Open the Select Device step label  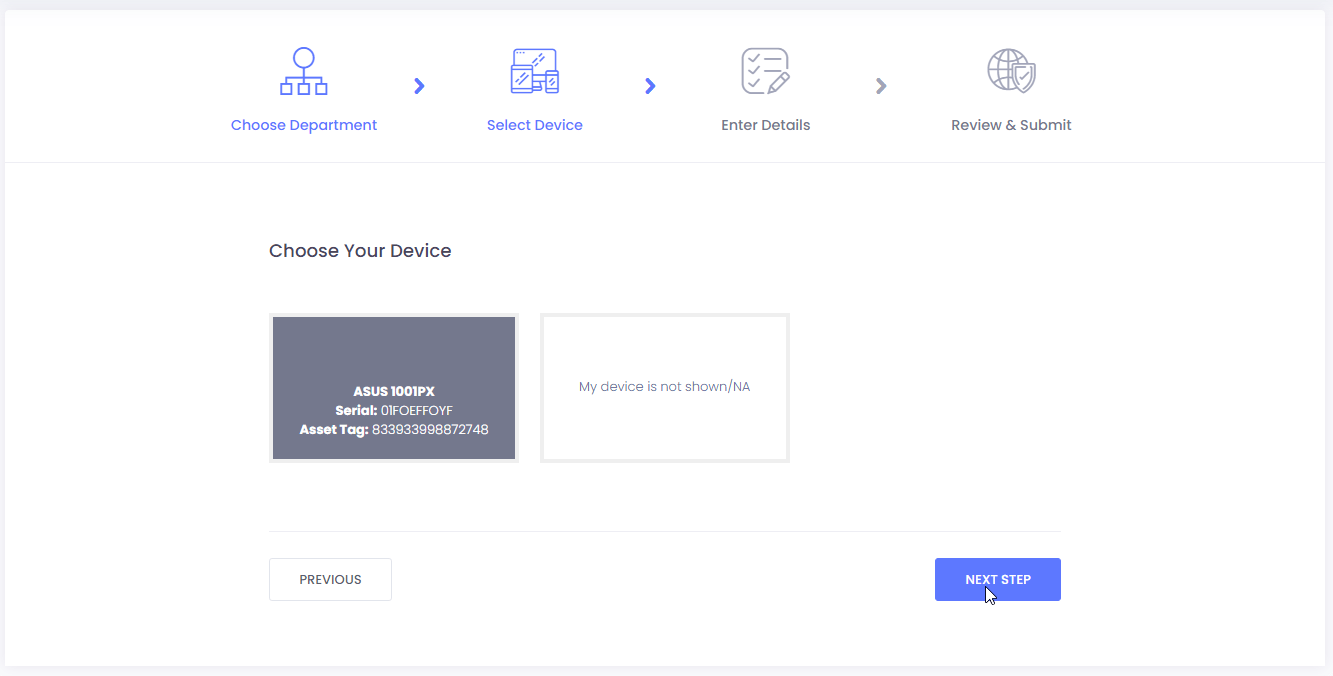[534, 125]
